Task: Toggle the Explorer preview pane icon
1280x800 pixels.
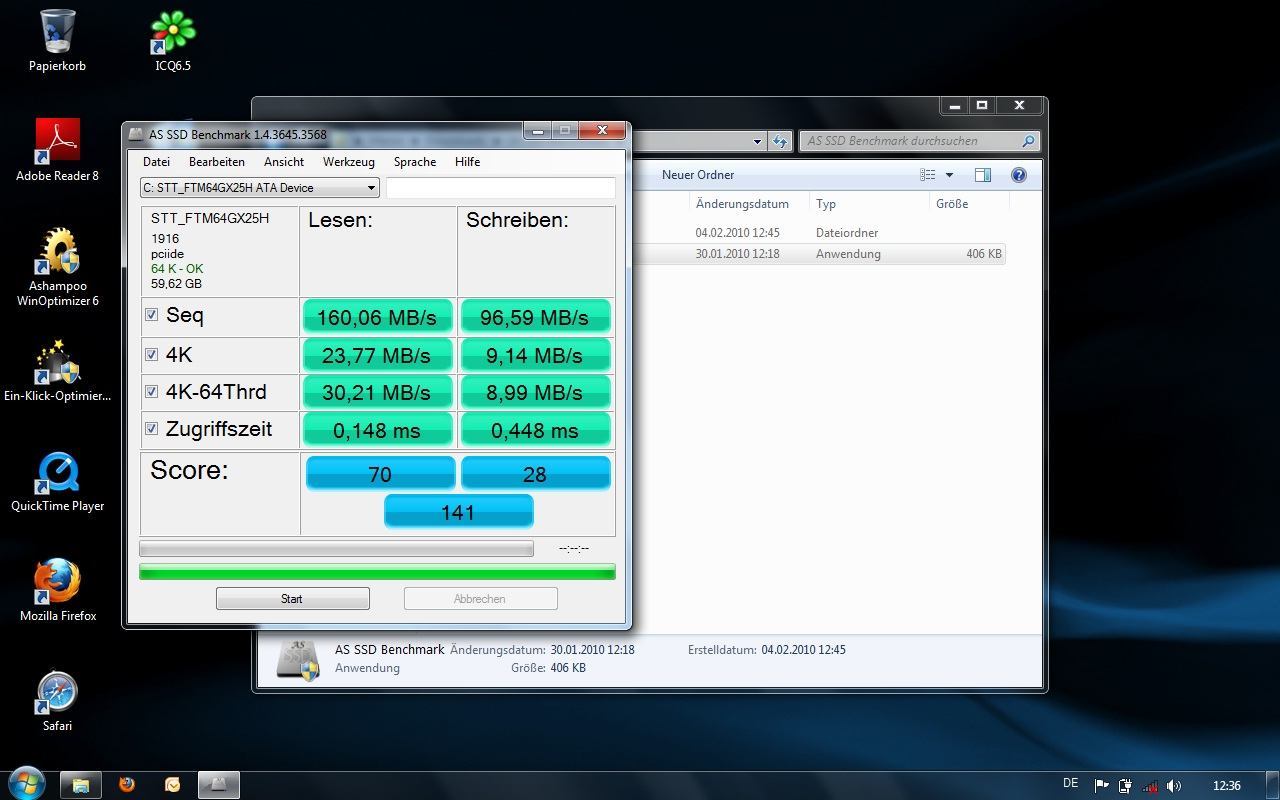Action: coord(983,175)
